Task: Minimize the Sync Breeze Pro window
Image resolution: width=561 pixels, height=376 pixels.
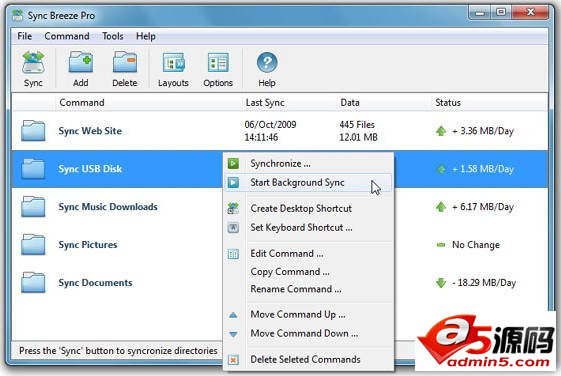Action: click(479, 13)
